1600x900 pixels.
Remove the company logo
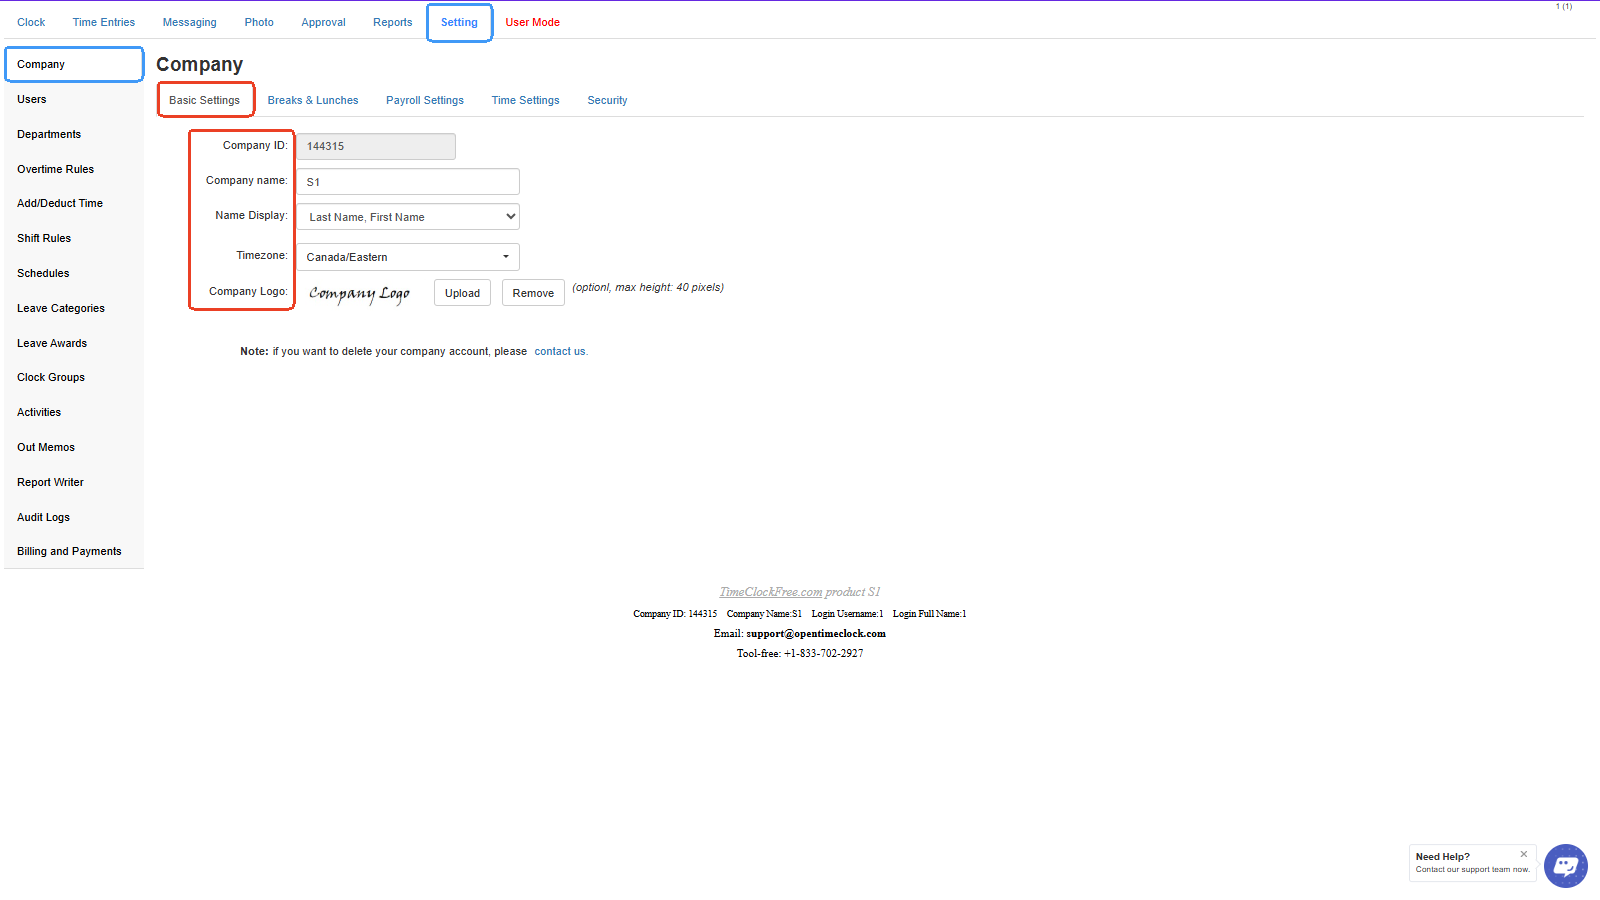pos(533,293)
